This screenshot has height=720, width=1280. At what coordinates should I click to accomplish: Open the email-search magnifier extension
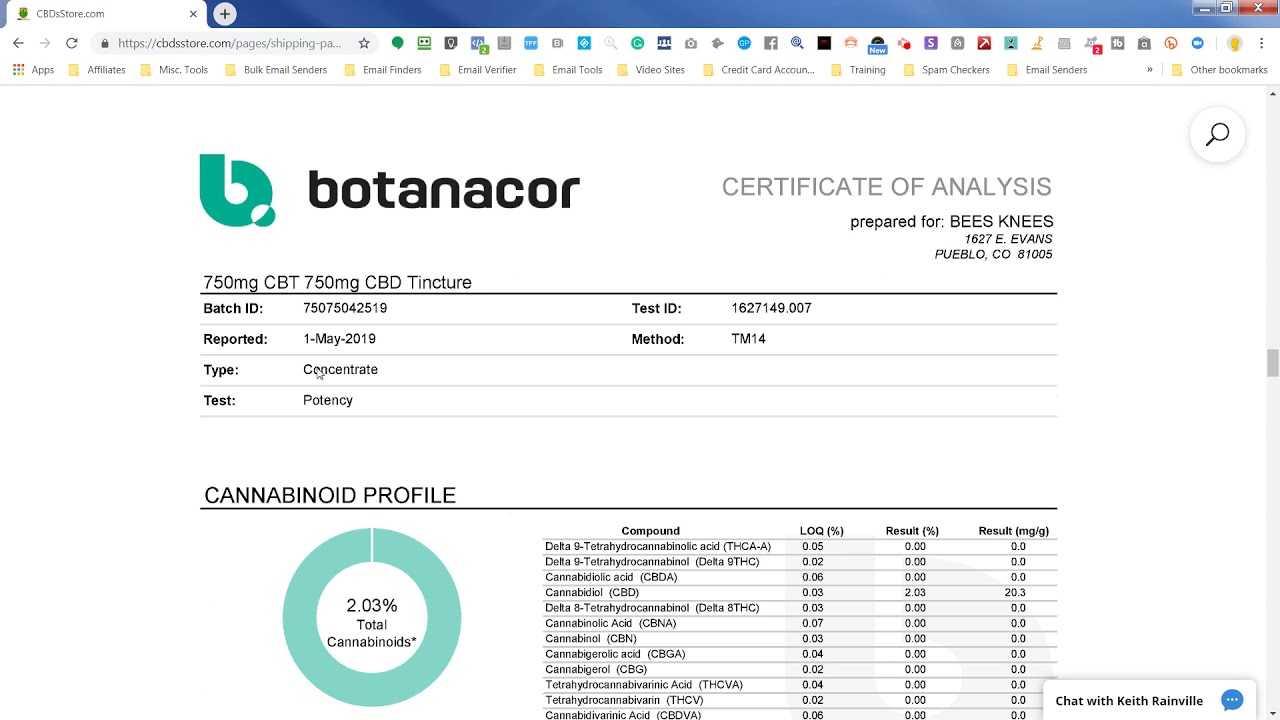tap(797, 43)
